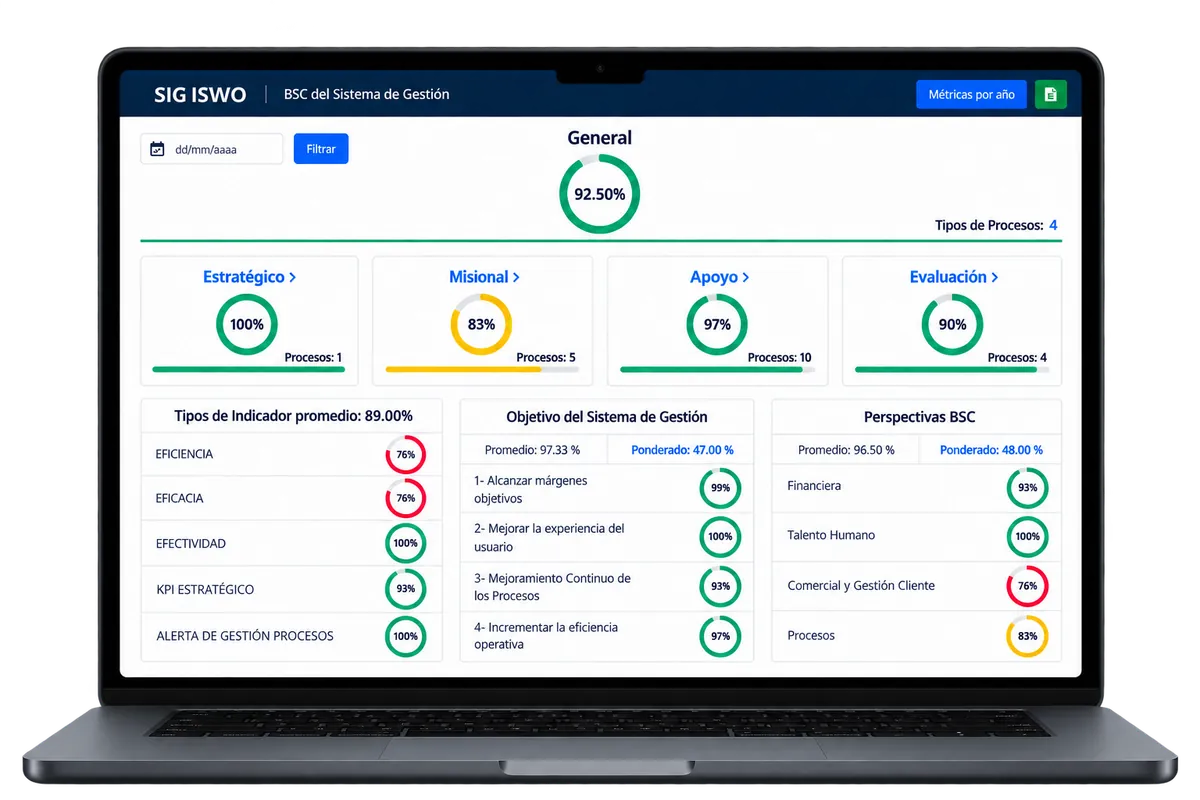This screenshot has height=800, width=1200.
Task: Click the 83% yellow gauge for Procesos
Action: coord(1027,636)
